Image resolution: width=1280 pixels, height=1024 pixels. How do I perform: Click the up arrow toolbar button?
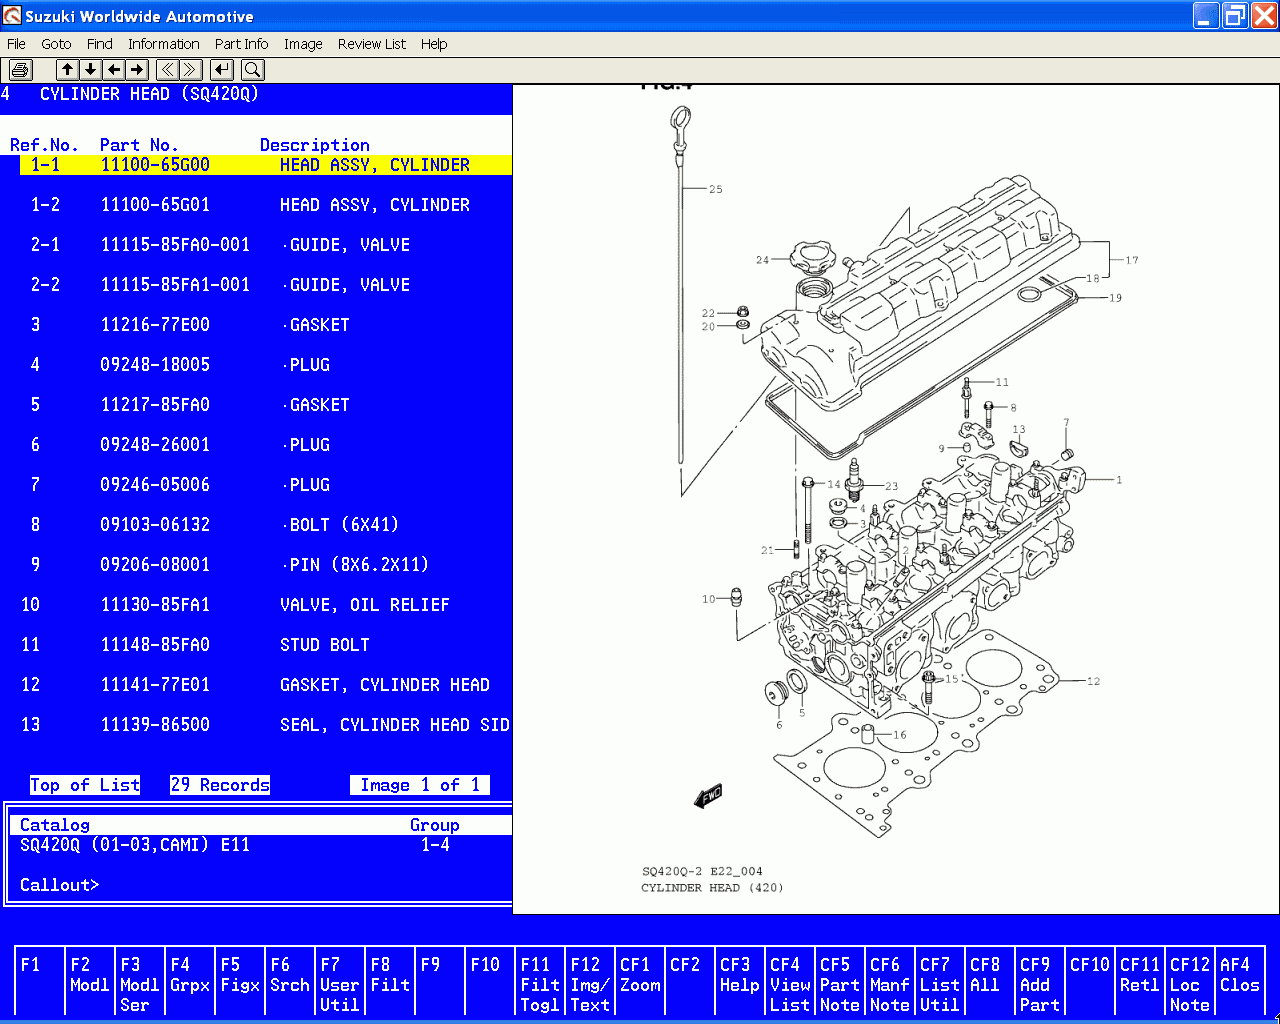pyautogui.click(x=67, y=69)
